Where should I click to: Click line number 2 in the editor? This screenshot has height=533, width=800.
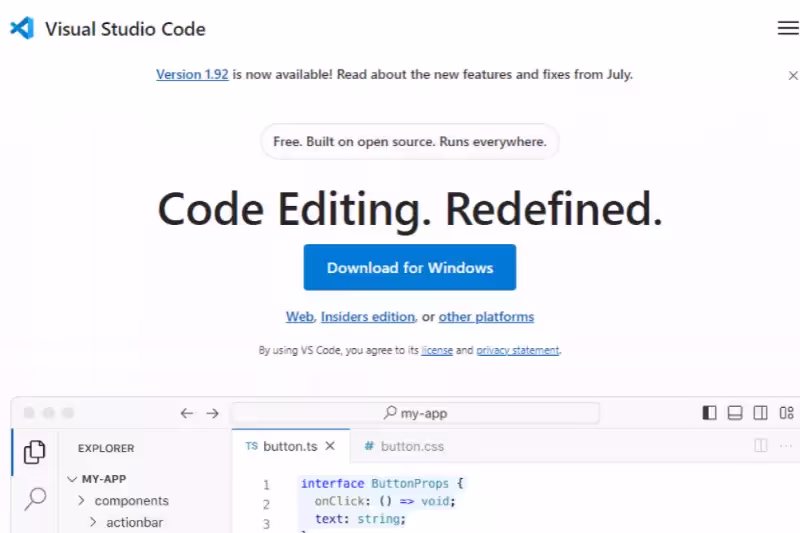coord(266,504)
